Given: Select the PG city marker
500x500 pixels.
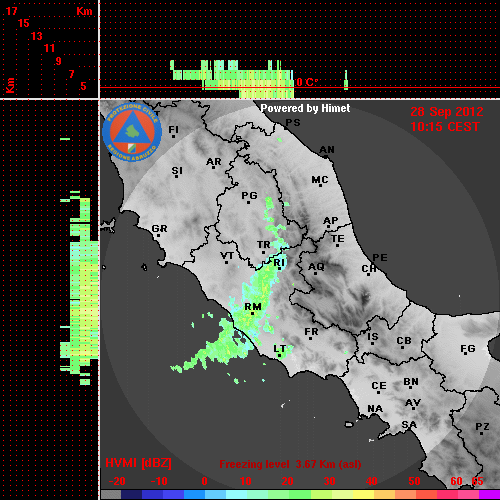Looking at the screenshot, I should [248, 203].
